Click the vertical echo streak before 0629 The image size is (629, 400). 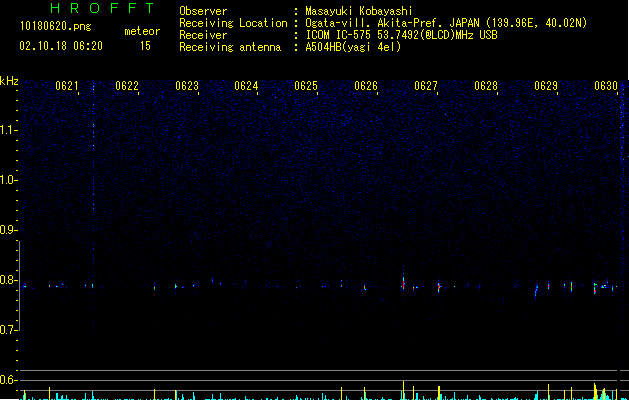click(x=536, y=290)
